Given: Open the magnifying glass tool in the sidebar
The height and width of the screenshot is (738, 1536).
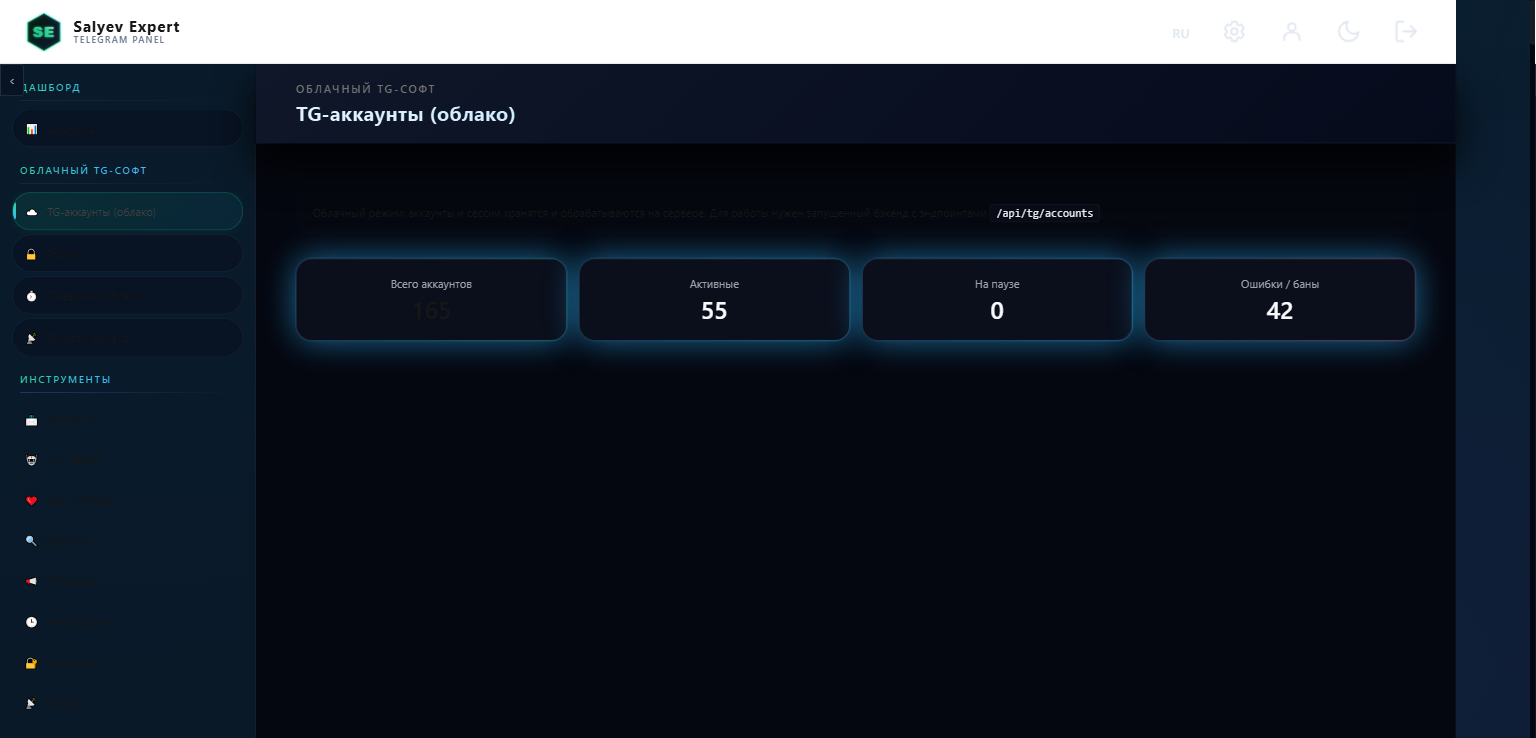Looking at the screenshot, I should click(127, 541).
